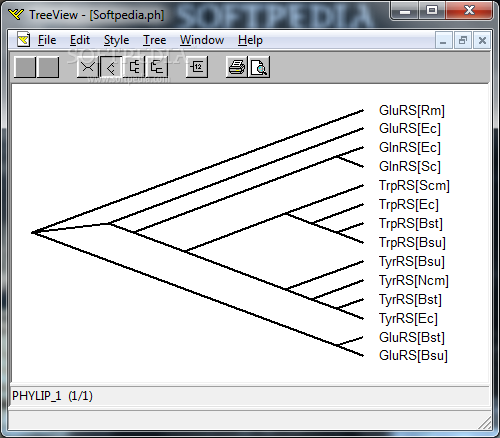
Task: Click the GluRS[Ec] taxon label
Action: [410, 128]
